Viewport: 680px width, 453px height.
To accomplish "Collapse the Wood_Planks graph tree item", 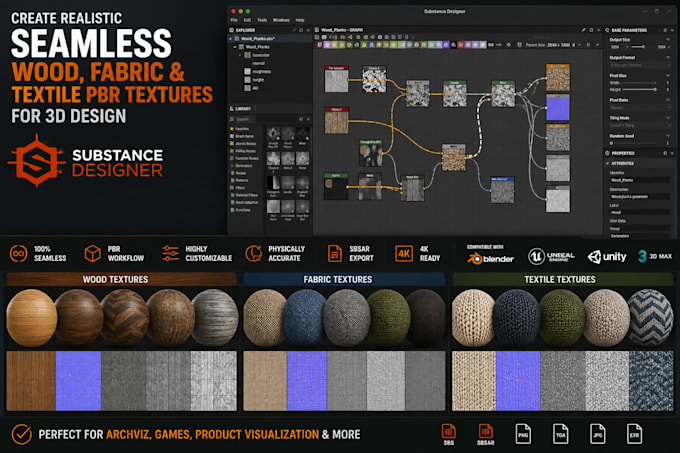I will pyautogui.click(x=235, y=47).
